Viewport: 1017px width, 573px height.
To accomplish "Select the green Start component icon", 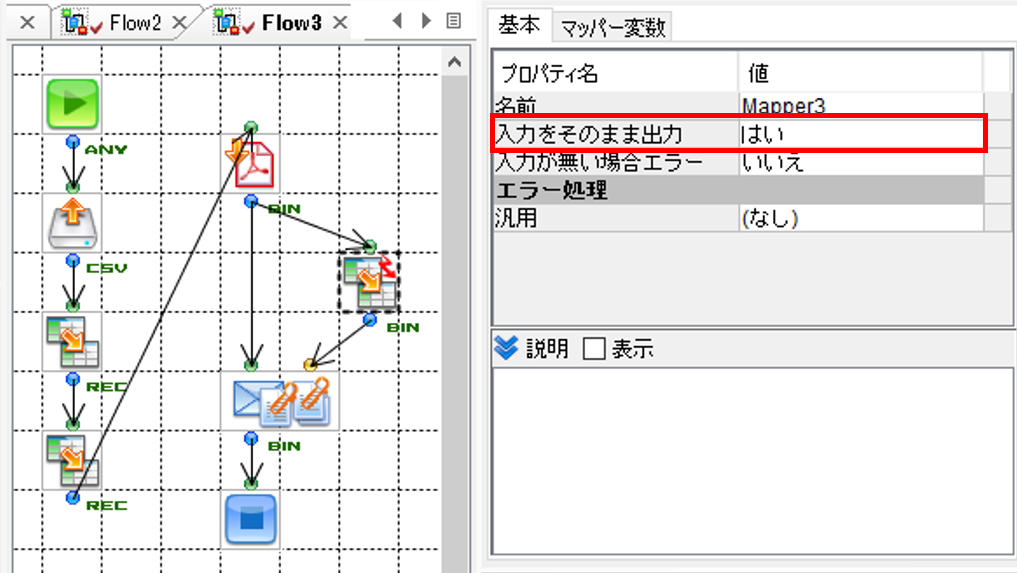I will (73, 104).
